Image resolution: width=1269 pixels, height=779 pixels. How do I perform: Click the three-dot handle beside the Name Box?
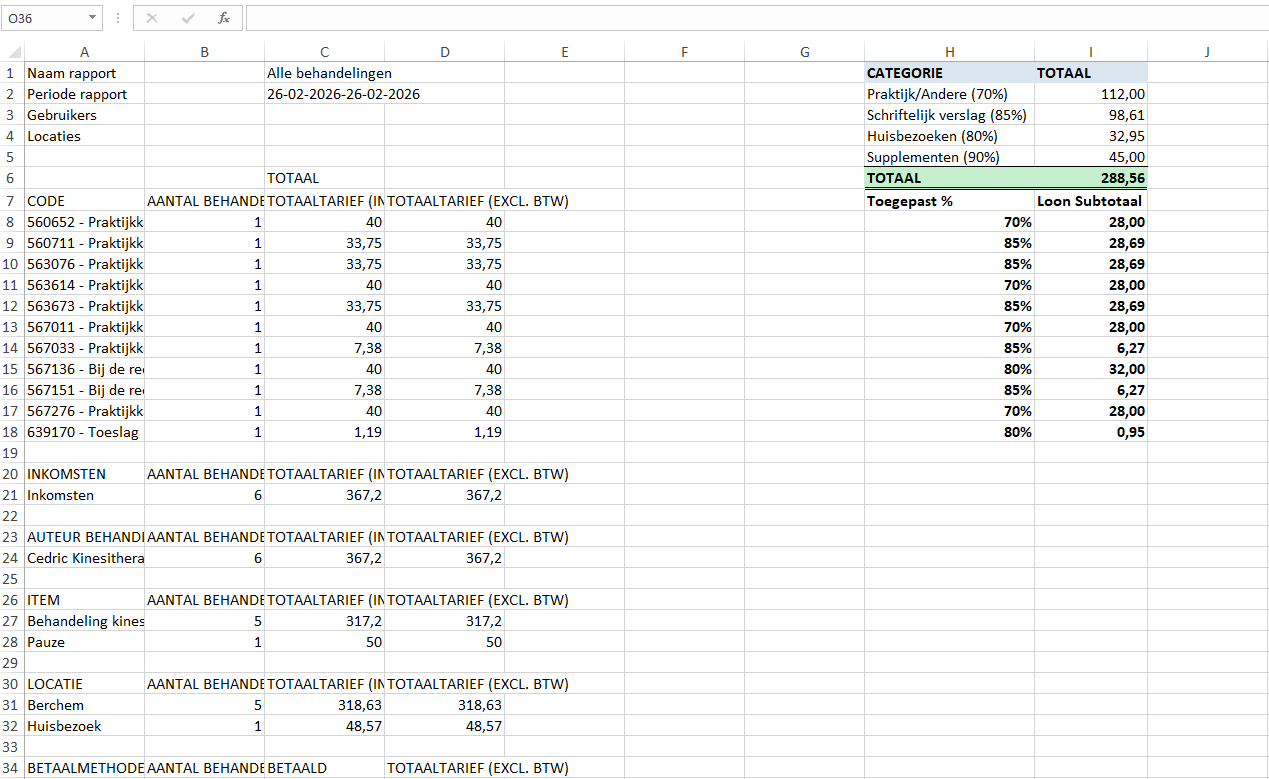[118, 18]
